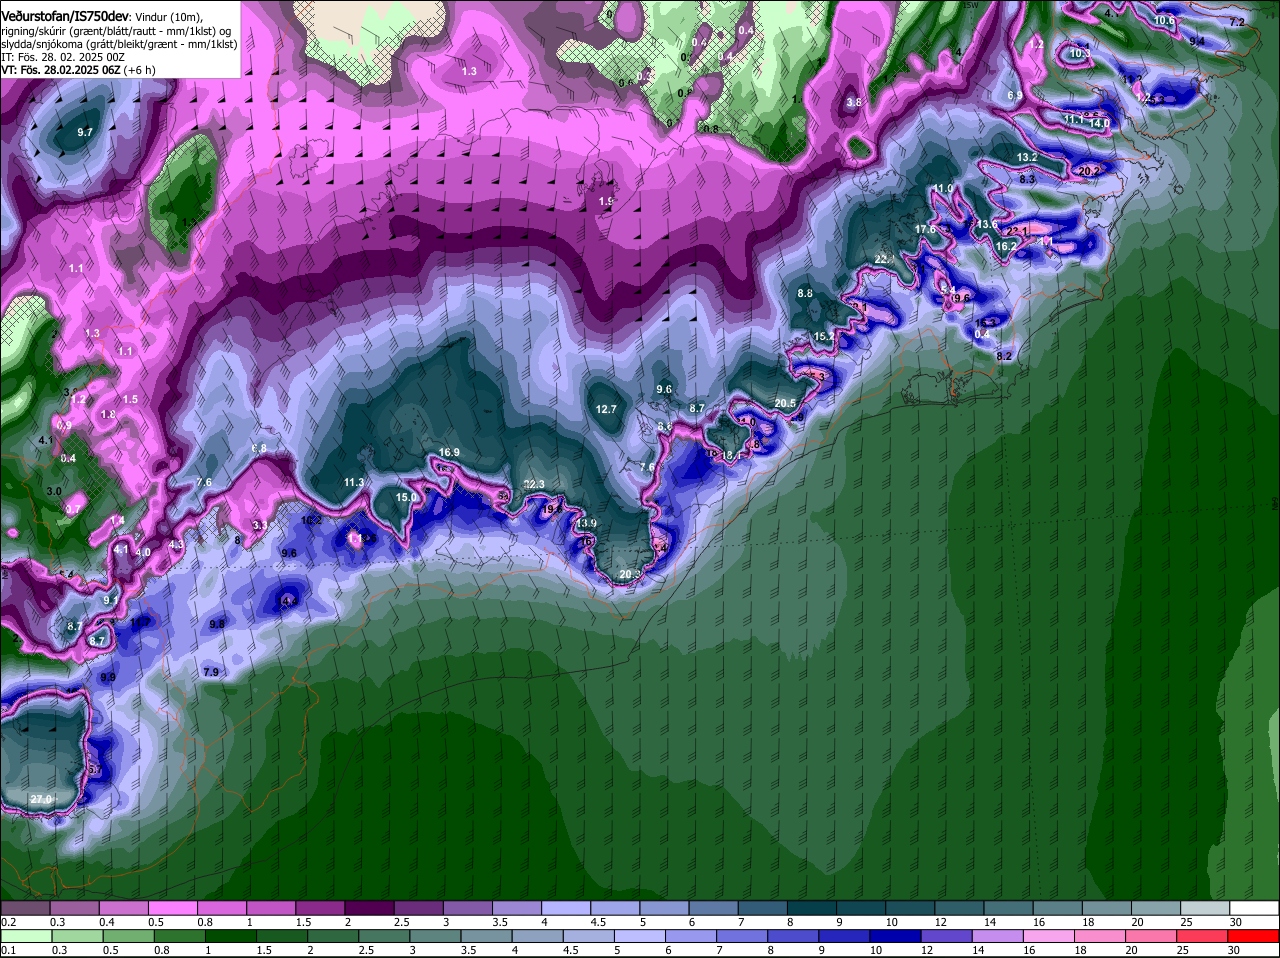Select the 14 swatch in the upper legend row
The width and height of the screenshot is (1280, 958).
coord(1010,908)
